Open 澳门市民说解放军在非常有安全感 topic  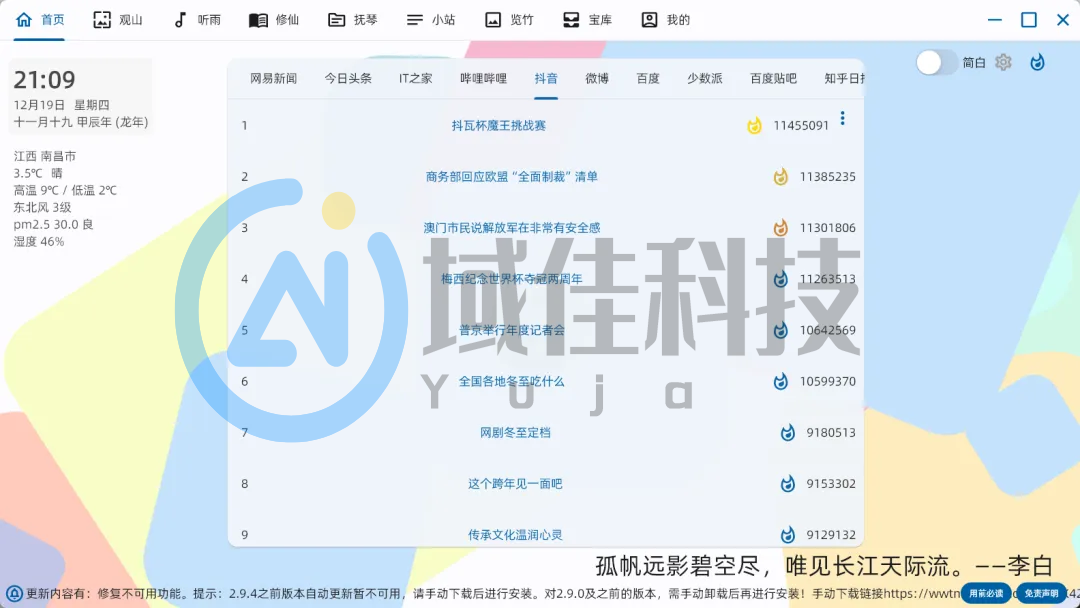click(x=512, y=228)
